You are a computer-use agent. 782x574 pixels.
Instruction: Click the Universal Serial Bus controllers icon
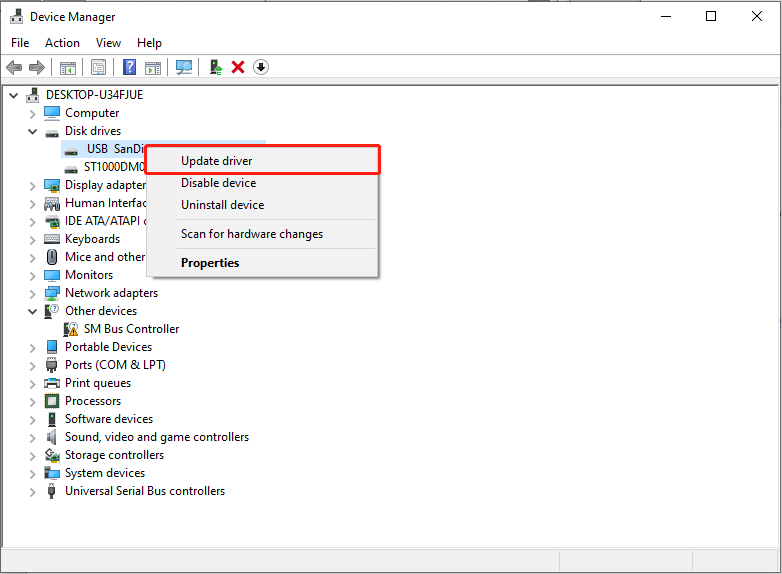click(51, 491)
